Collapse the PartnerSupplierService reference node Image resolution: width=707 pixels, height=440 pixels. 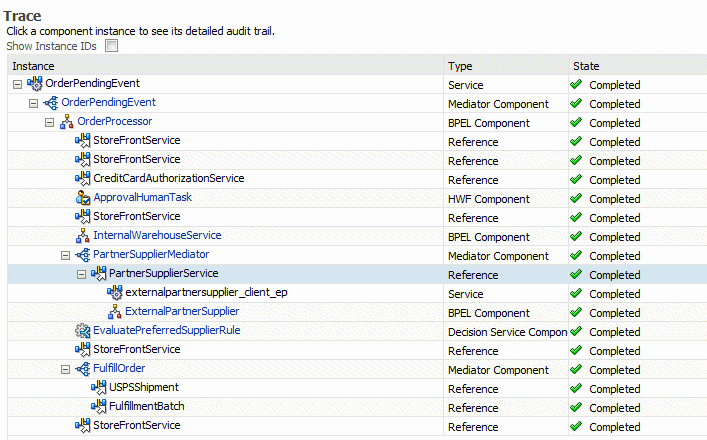point(81,274)
